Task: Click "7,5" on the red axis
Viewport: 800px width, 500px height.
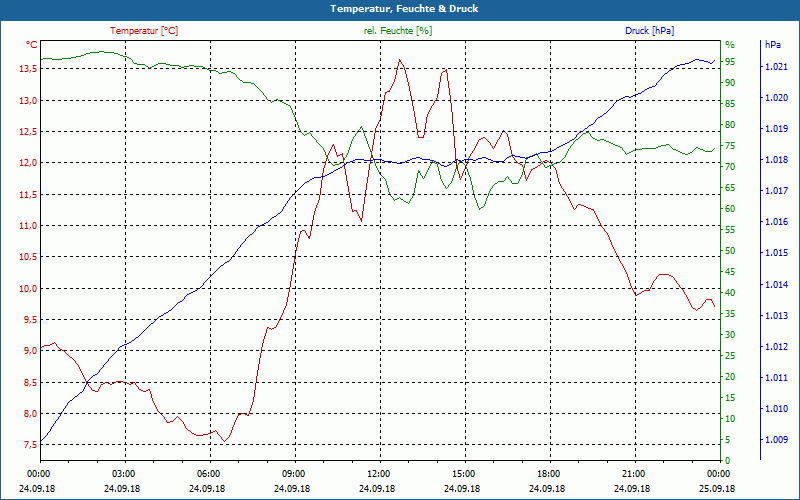Action: (x=30, y=445)
